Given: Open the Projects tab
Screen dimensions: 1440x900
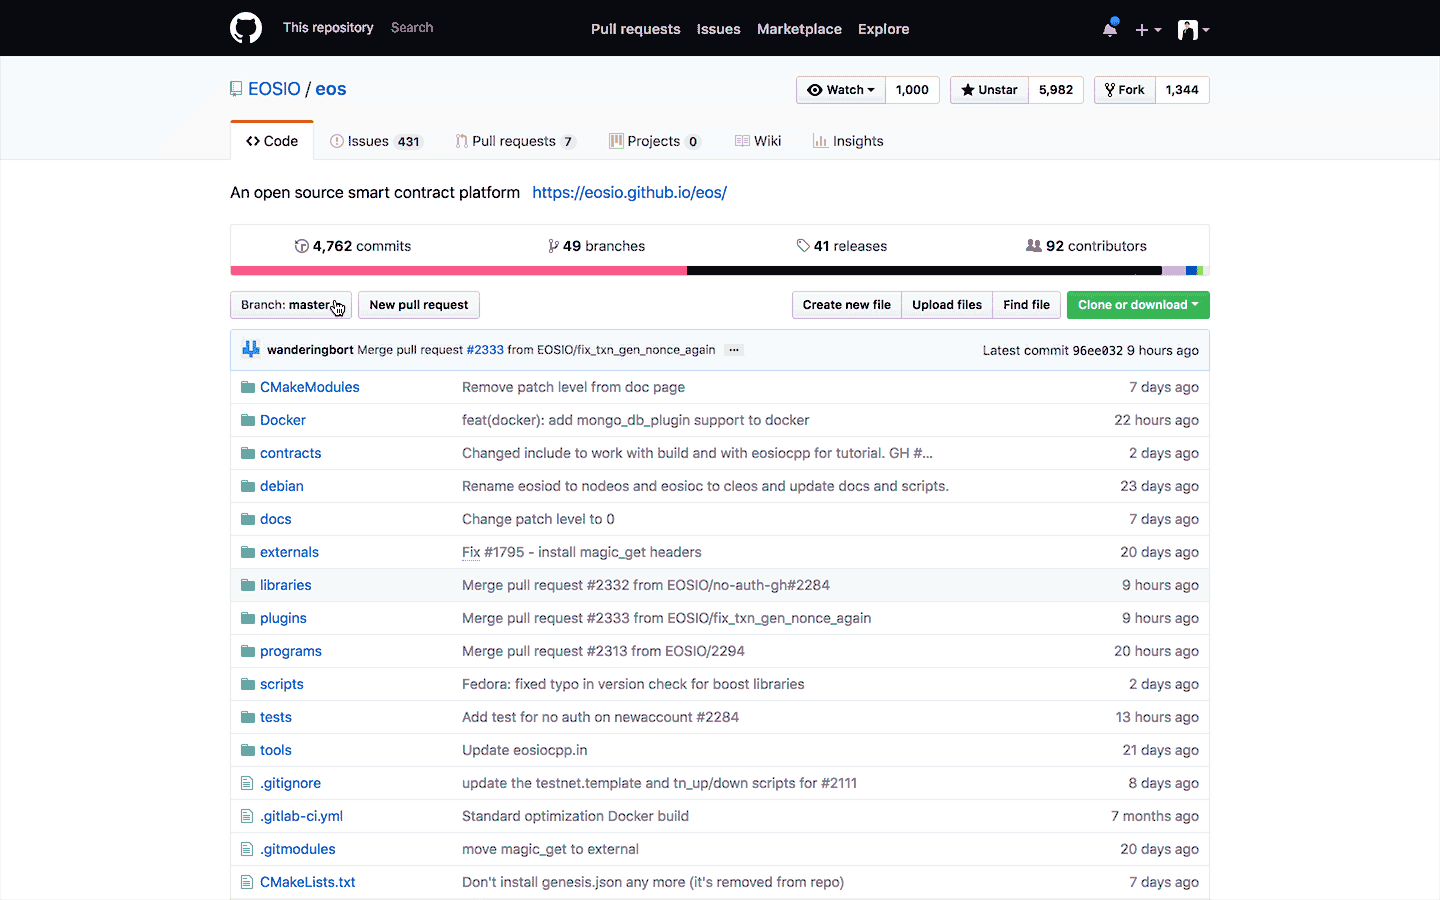Looking at the screenshot, I should tap(655, 141).
